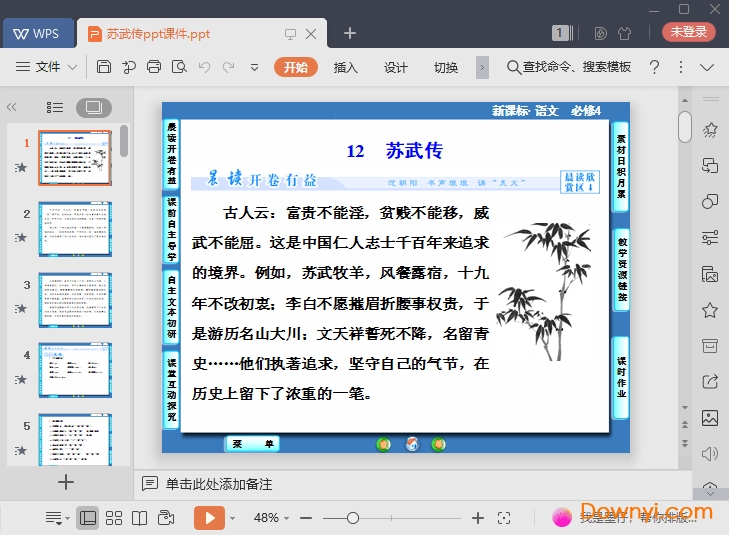Close the 苏武传ppt课件.ppt tab
Screen dimensions: 729x535
(311, 33)
